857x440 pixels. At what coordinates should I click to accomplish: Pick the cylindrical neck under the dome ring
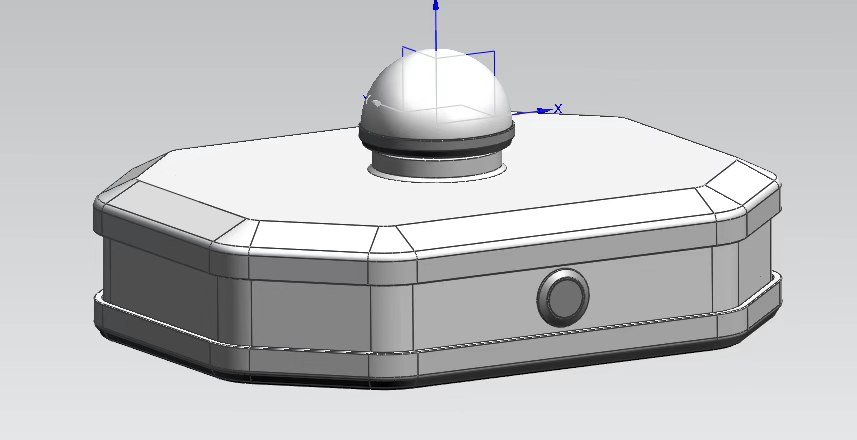coord(437,165)
